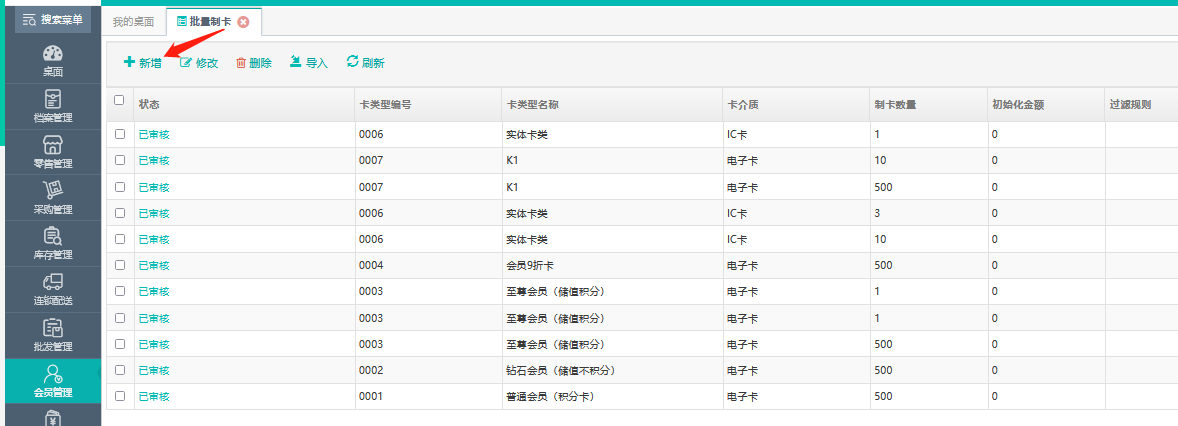Click 钻石会员 (储值不积分) name cell
This screenshot has height=426, width=1178.
612,370
